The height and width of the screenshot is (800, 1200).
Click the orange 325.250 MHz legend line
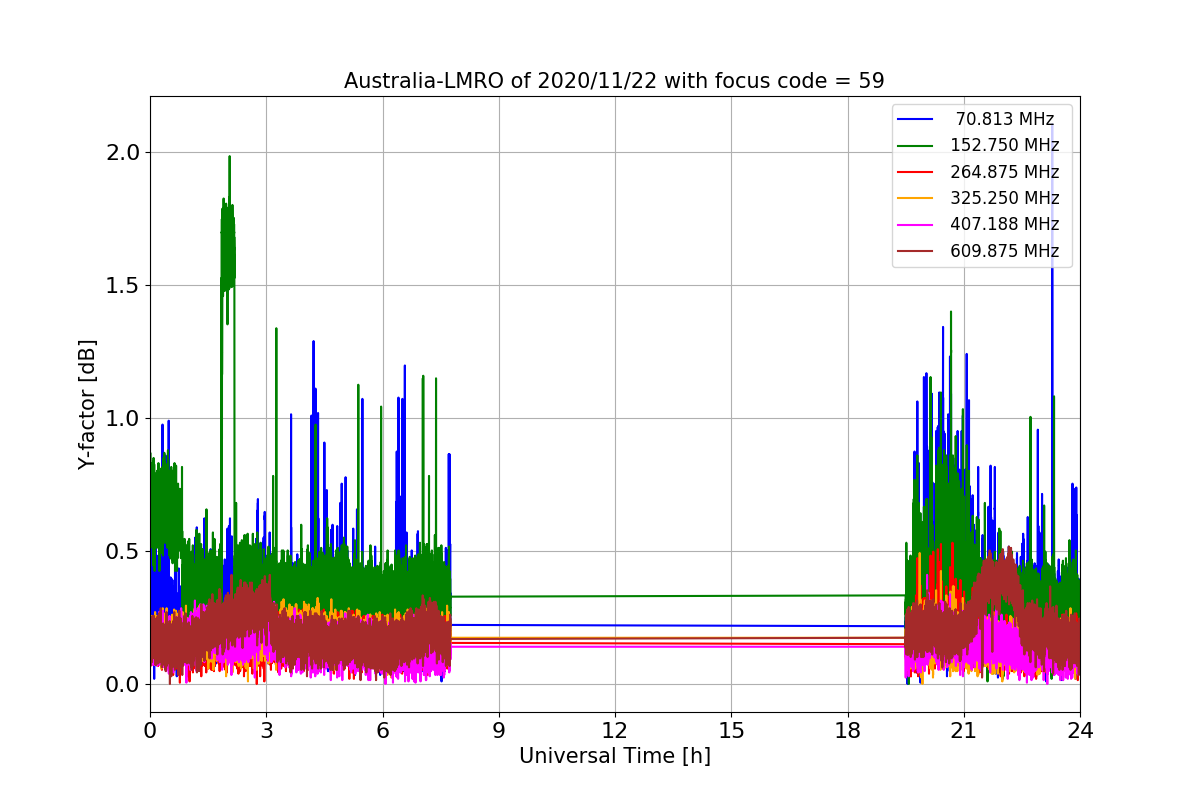pyautogui.click(x=915, y=198)
